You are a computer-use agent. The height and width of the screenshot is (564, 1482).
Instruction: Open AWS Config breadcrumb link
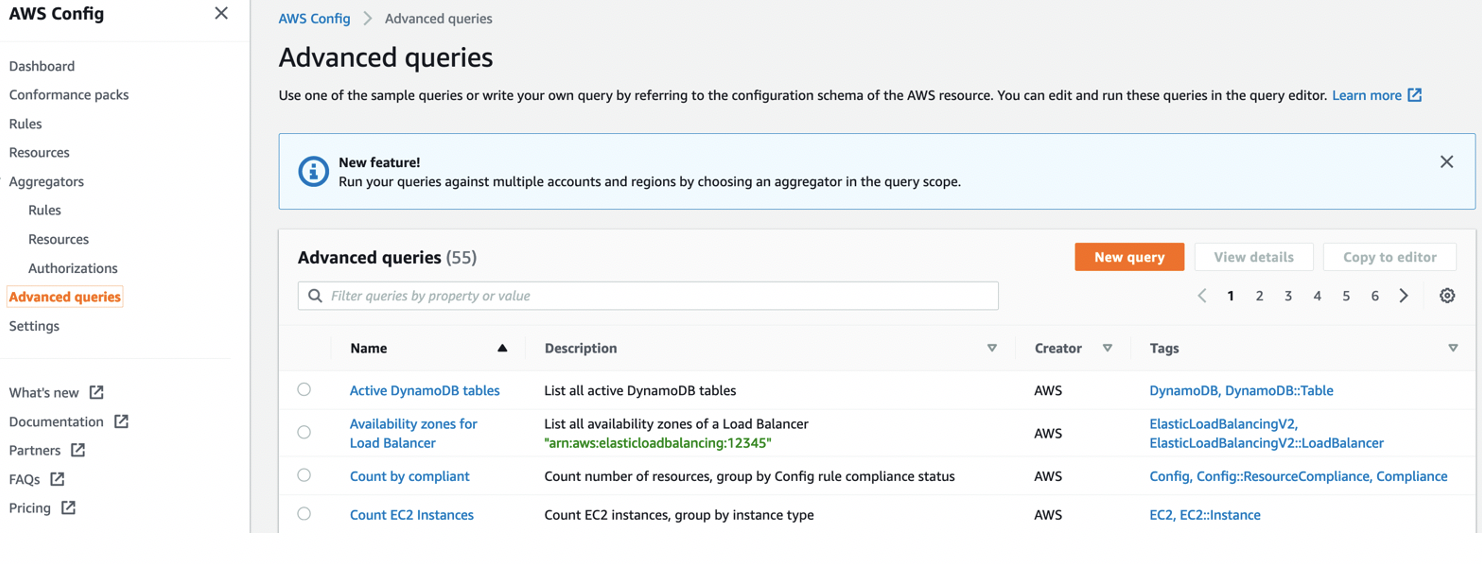(x=315, y=19)
